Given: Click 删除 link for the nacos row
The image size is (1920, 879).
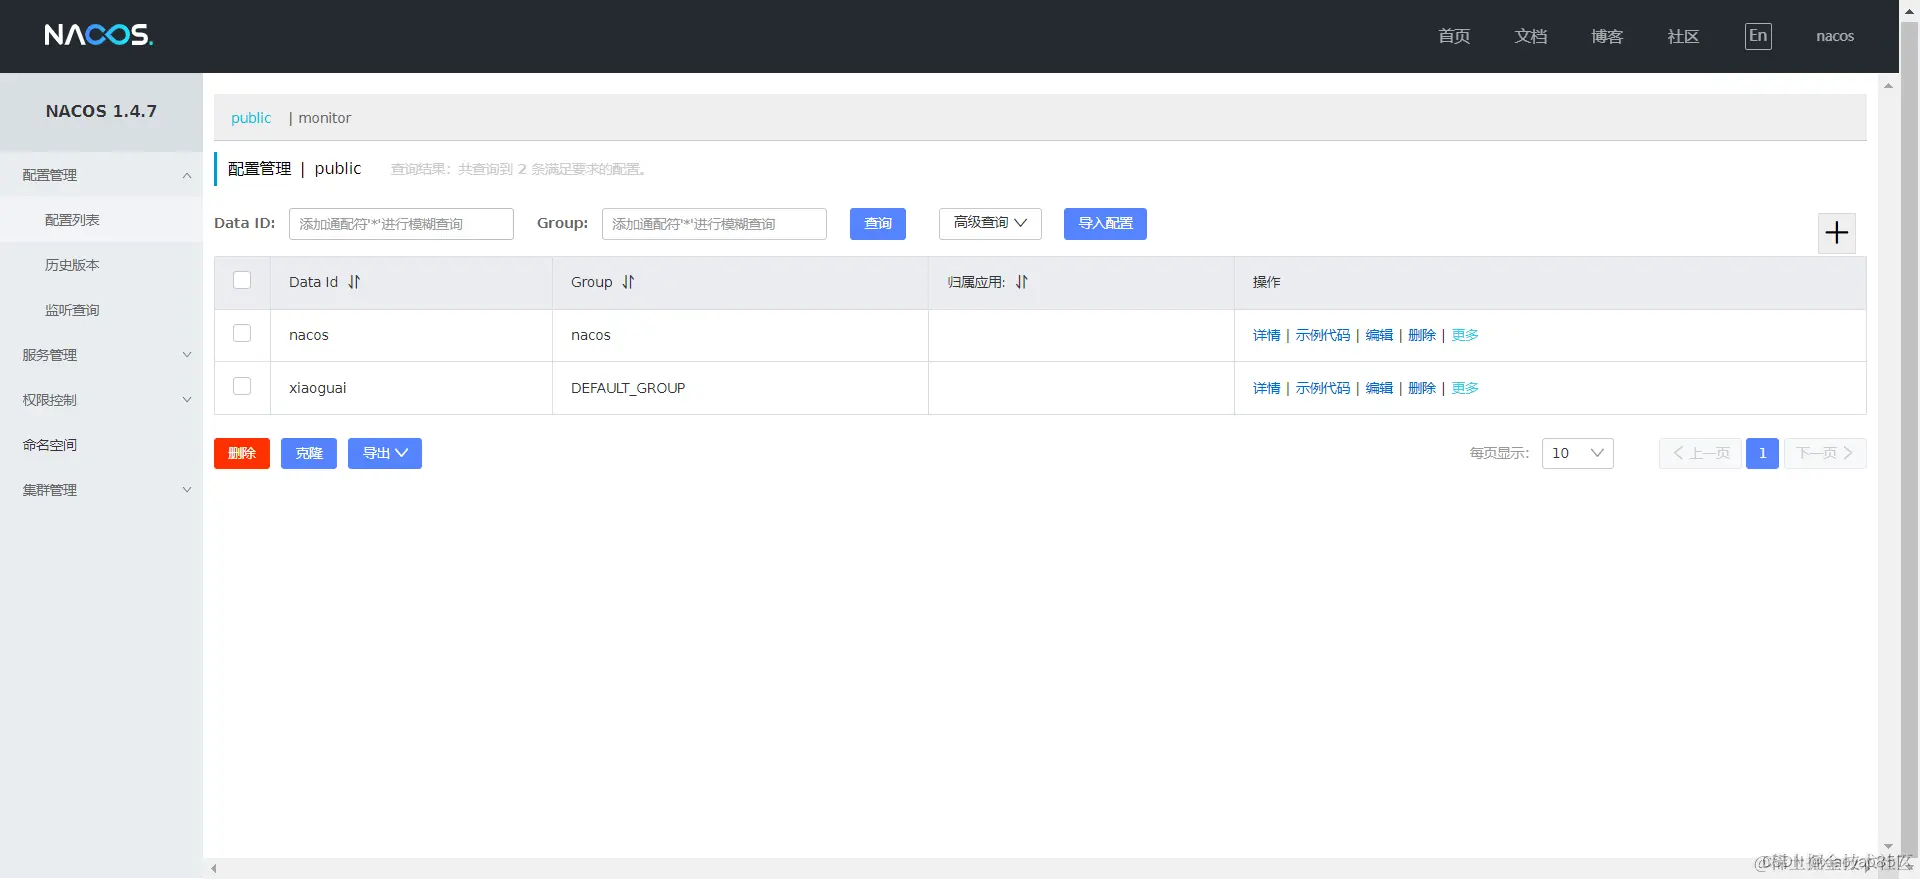Looking at the screenshot, I should (x=1421, y=335).
